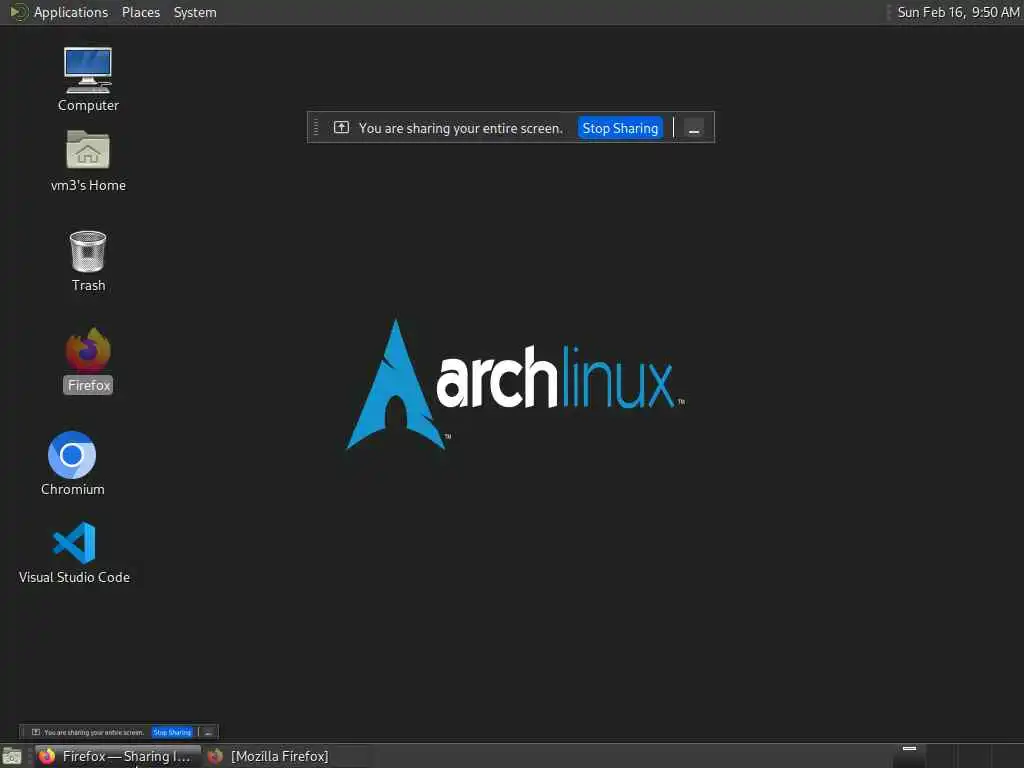Click the show desktop icon in bottom panel
The height and width of the screenshot is (768, 1024).
pyautogui.click(x=11, y=756)
